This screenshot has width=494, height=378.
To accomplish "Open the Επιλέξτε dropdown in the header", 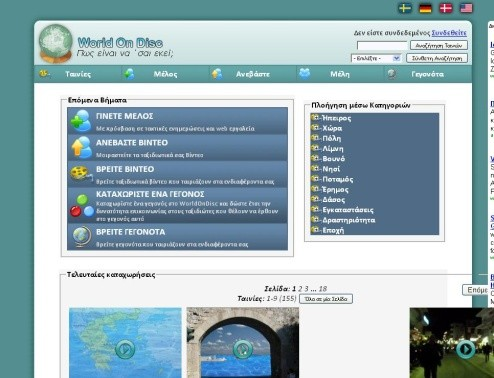I will (x=376, y=58).
